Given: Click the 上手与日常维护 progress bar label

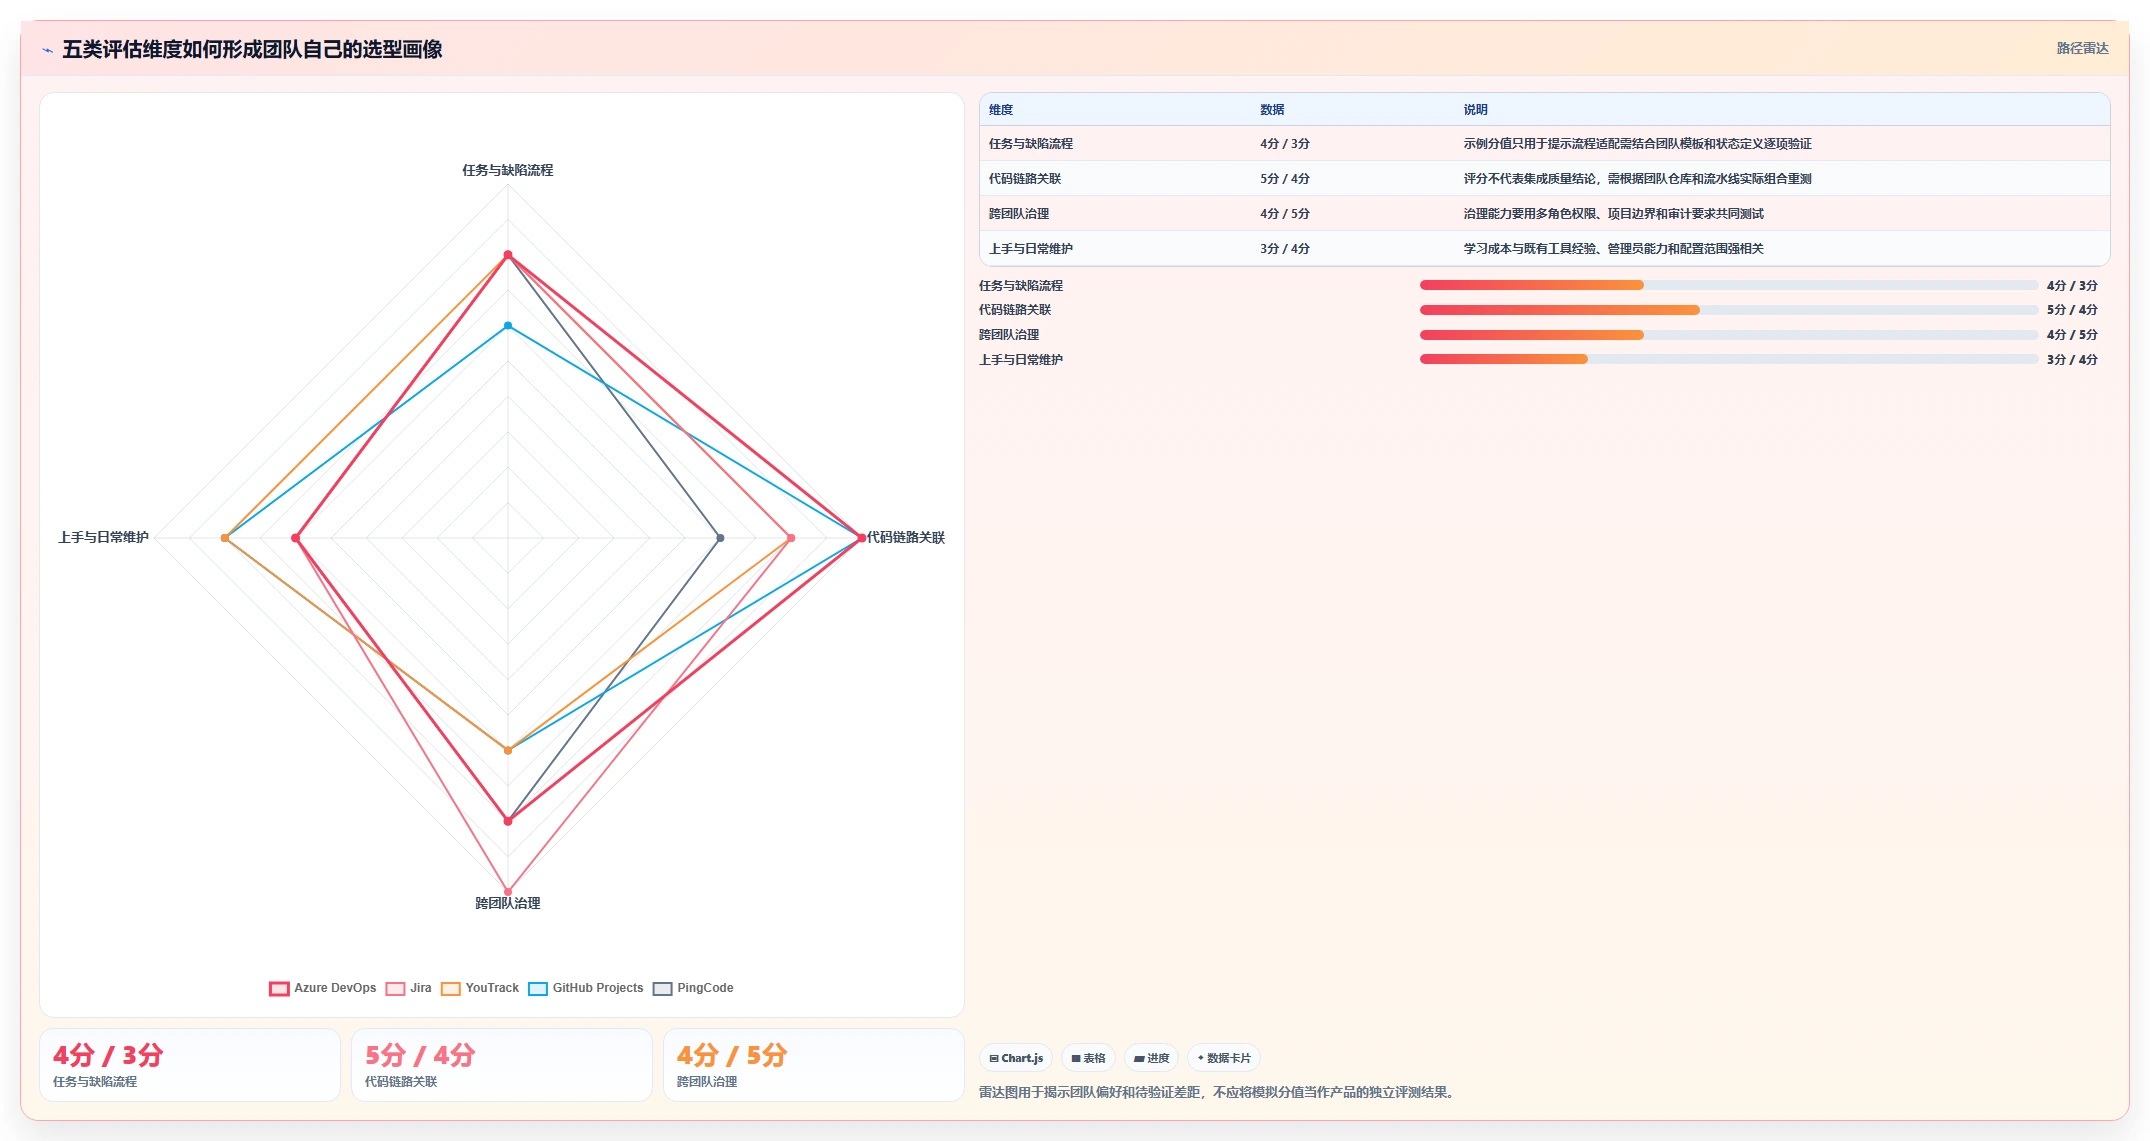Looking at the screenshot, I should coord(1021,360).
